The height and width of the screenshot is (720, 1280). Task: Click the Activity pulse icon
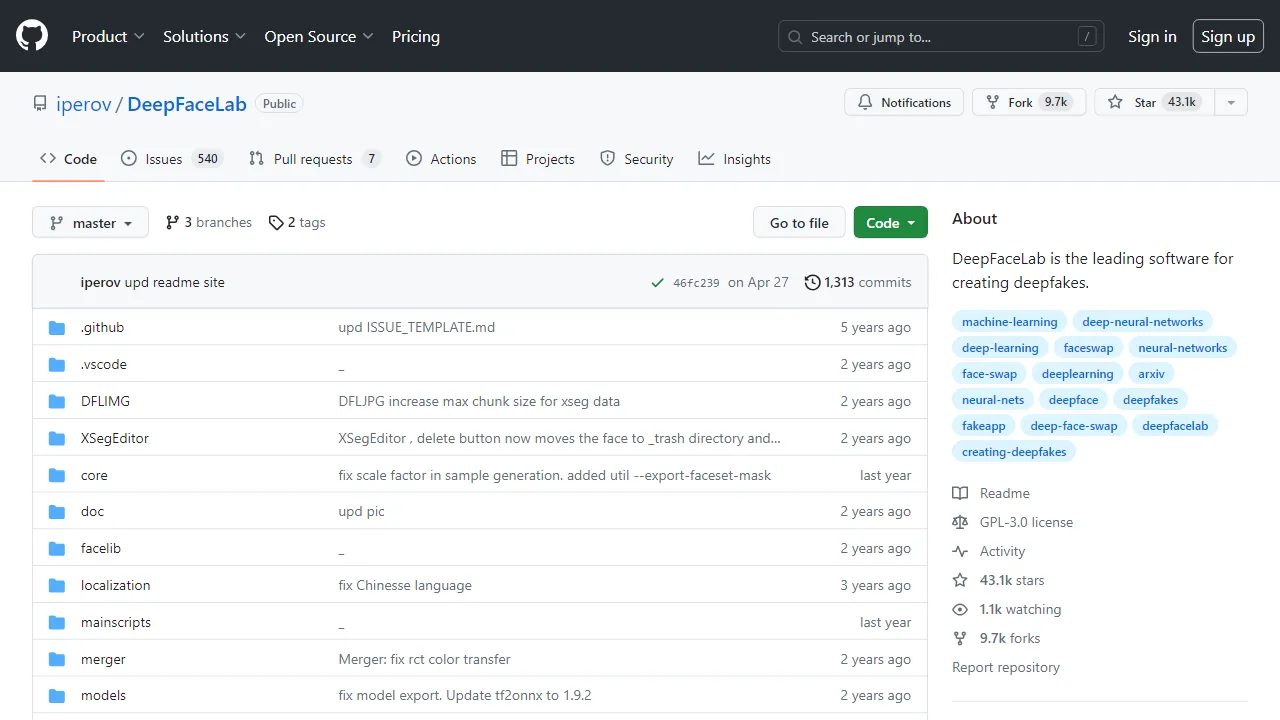point(960,551)
